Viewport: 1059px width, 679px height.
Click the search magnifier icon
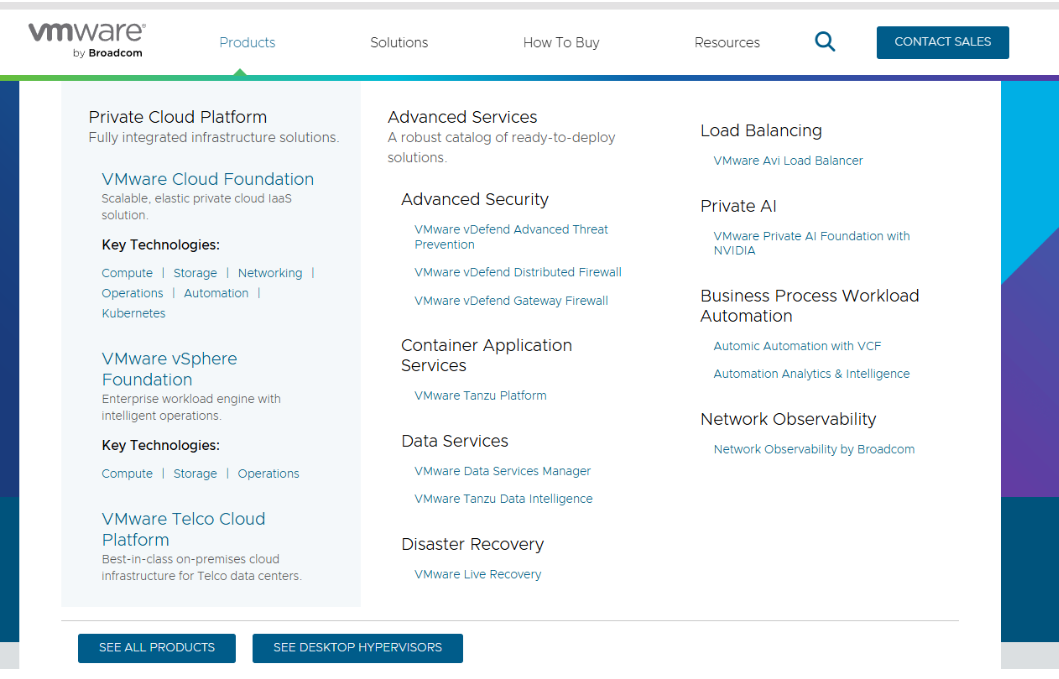click(825, 42)
